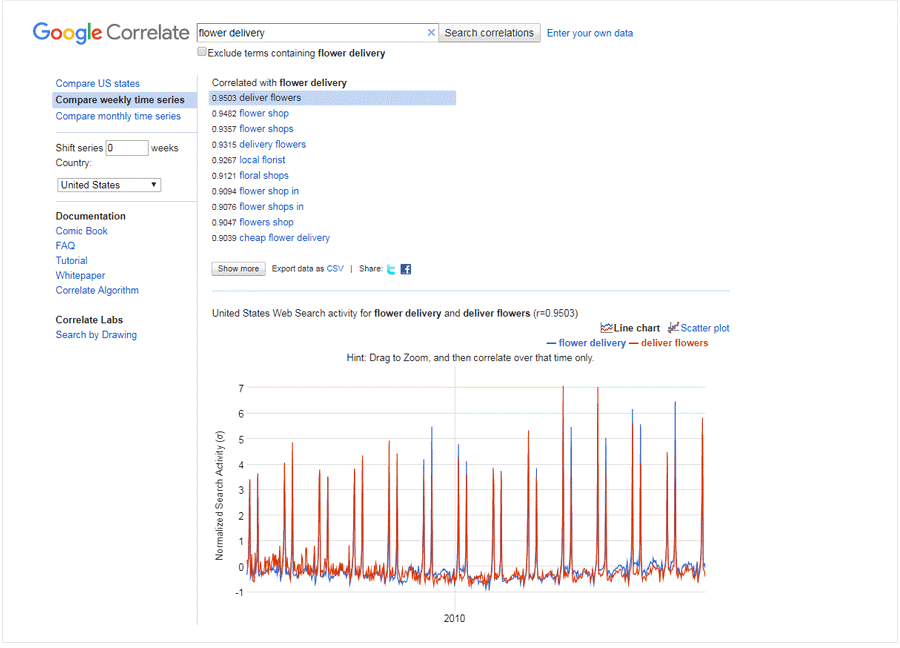
Task: Click the Facebook share icon
Action: point(406,269)
